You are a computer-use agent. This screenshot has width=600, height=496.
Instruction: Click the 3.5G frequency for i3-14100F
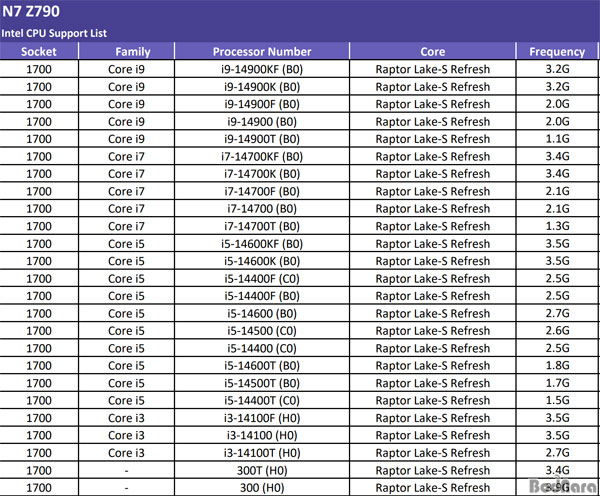coord(557,418)
